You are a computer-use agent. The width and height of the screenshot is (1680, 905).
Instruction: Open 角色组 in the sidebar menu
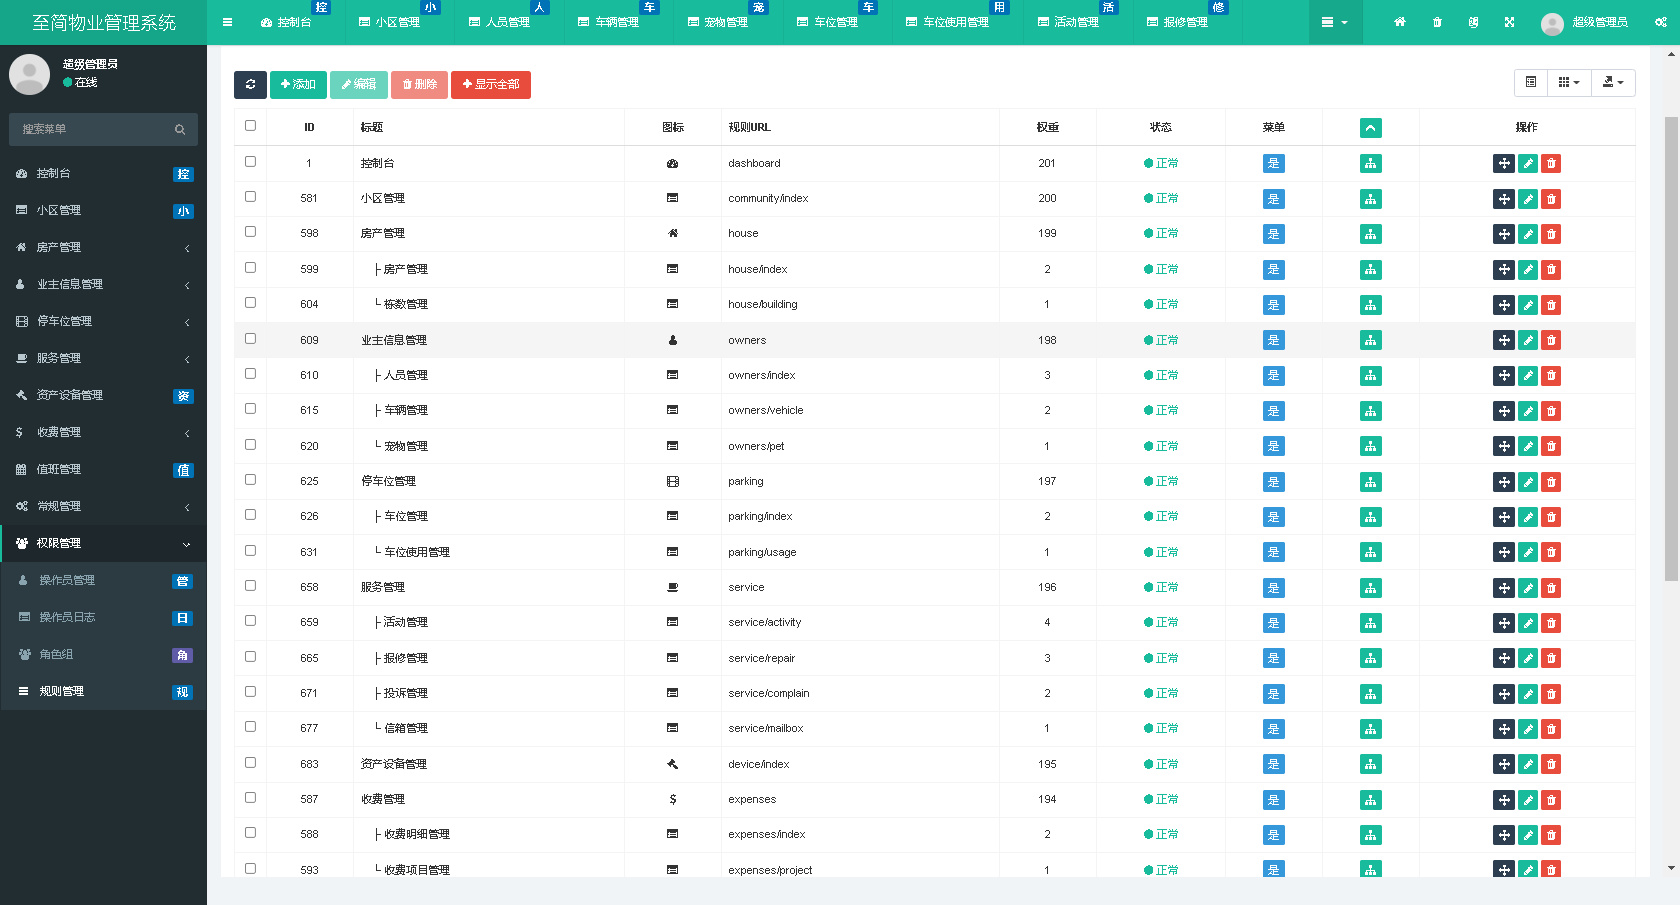tap(103, 654)
